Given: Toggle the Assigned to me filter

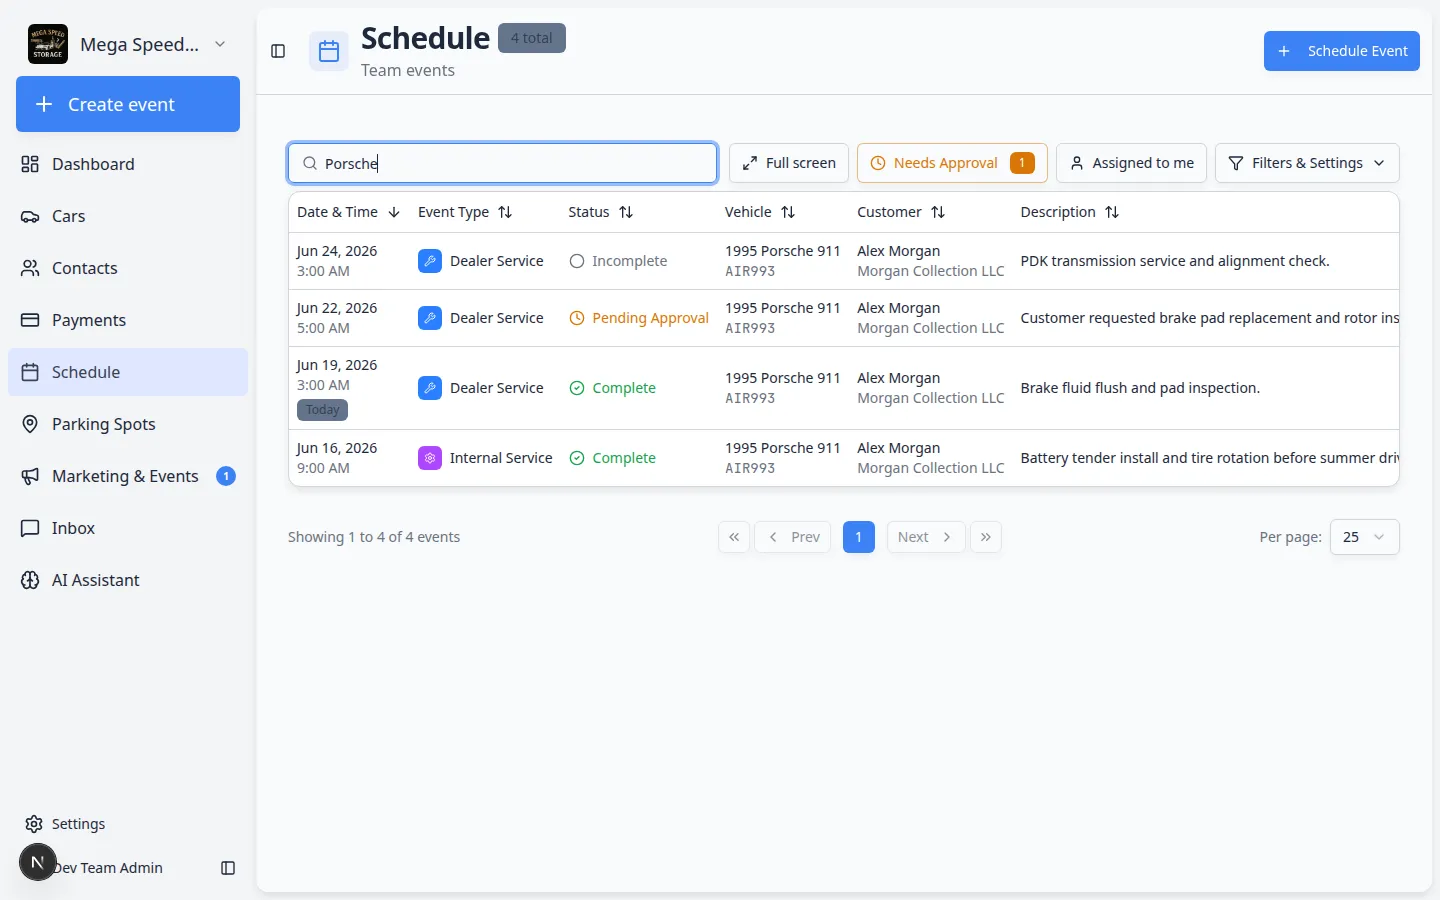Looking at the screenshot, I should (x=1132, y=163).
